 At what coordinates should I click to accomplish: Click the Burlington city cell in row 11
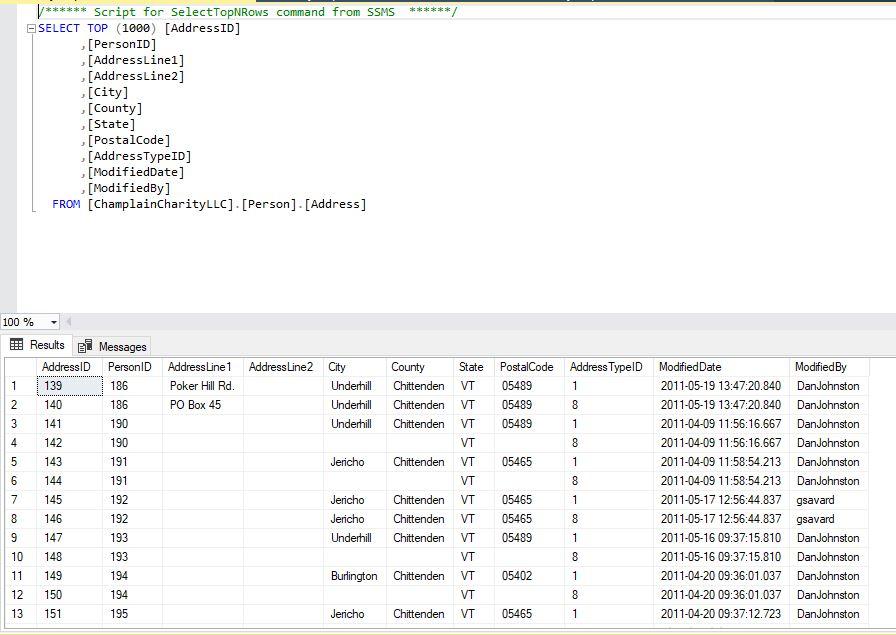point(352,576)
